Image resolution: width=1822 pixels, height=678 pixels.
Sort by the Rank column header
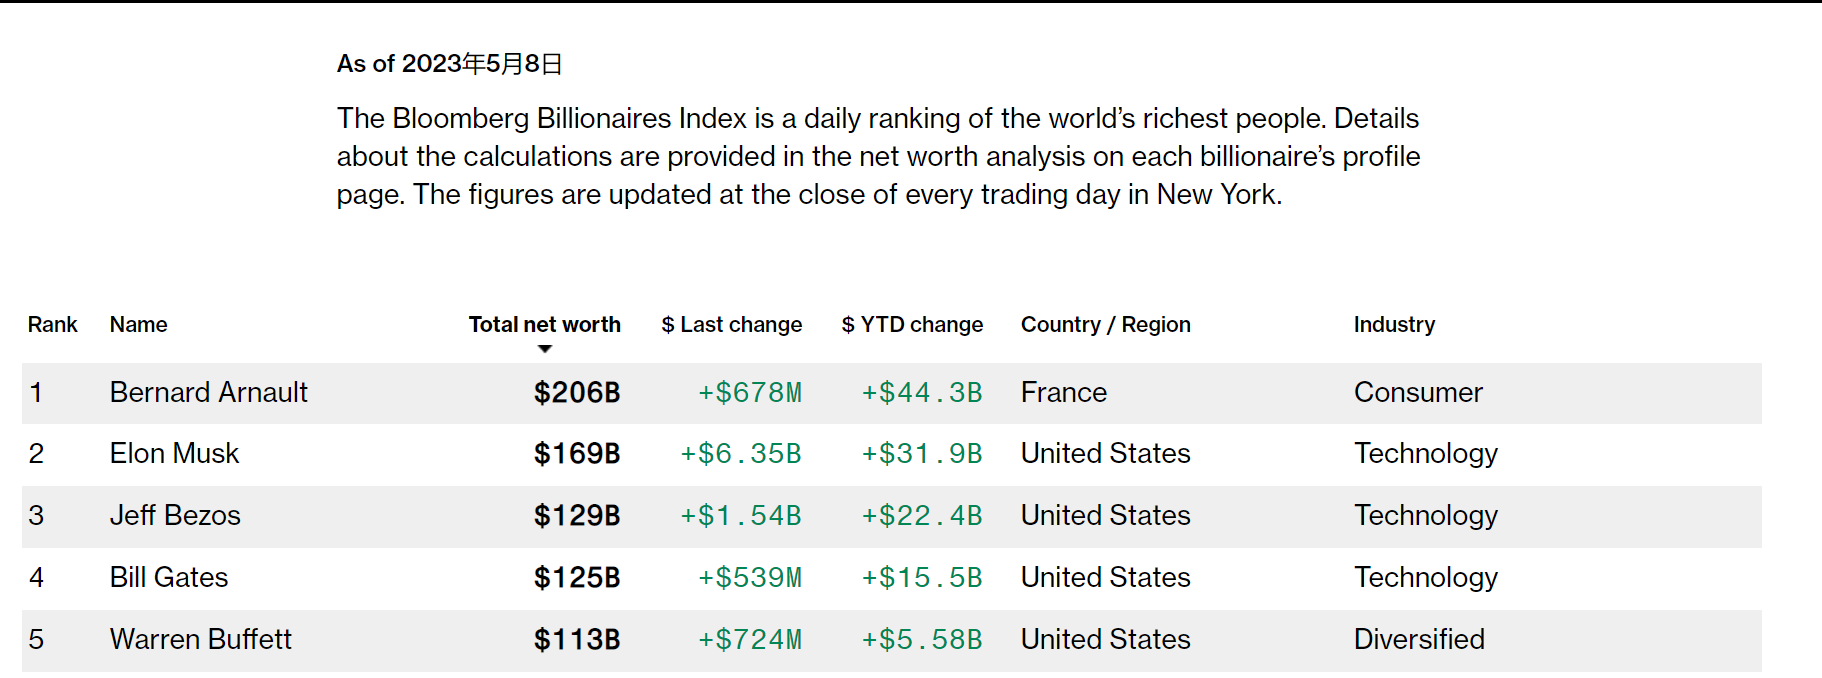point(52,324)
